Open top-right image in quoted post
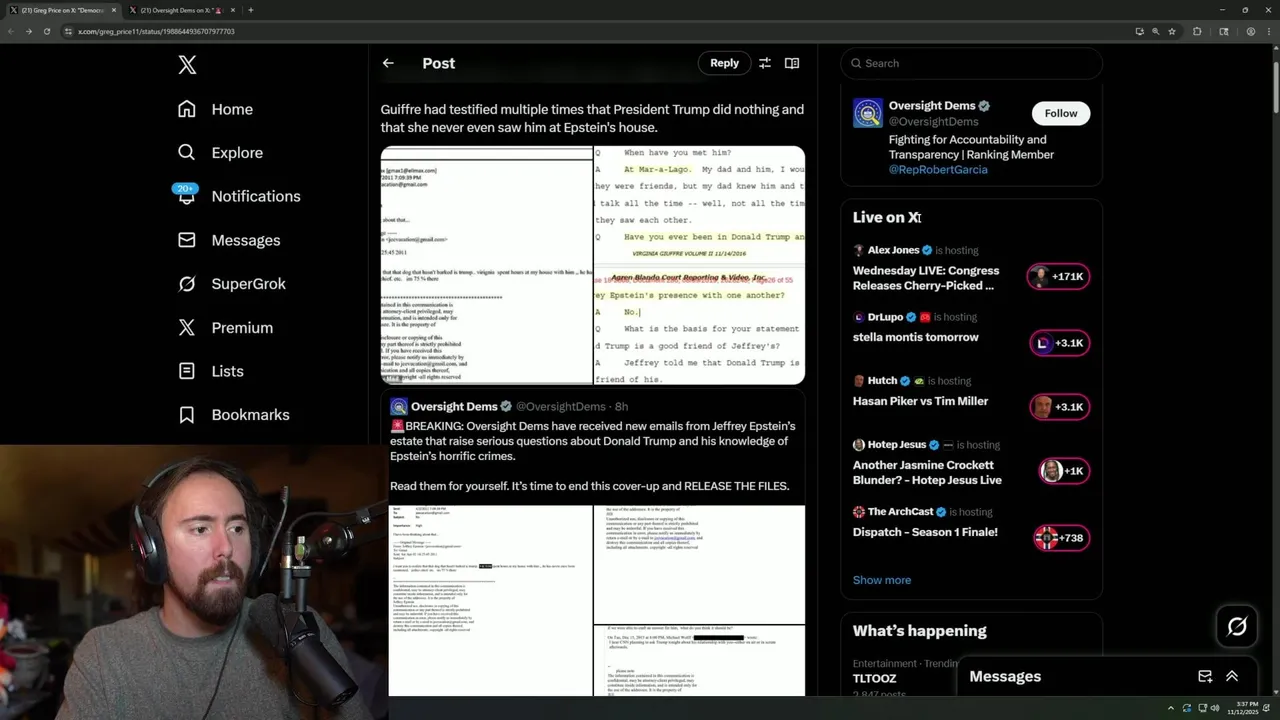The height and width of the screenshot is (720, 1280). point(699,564)
